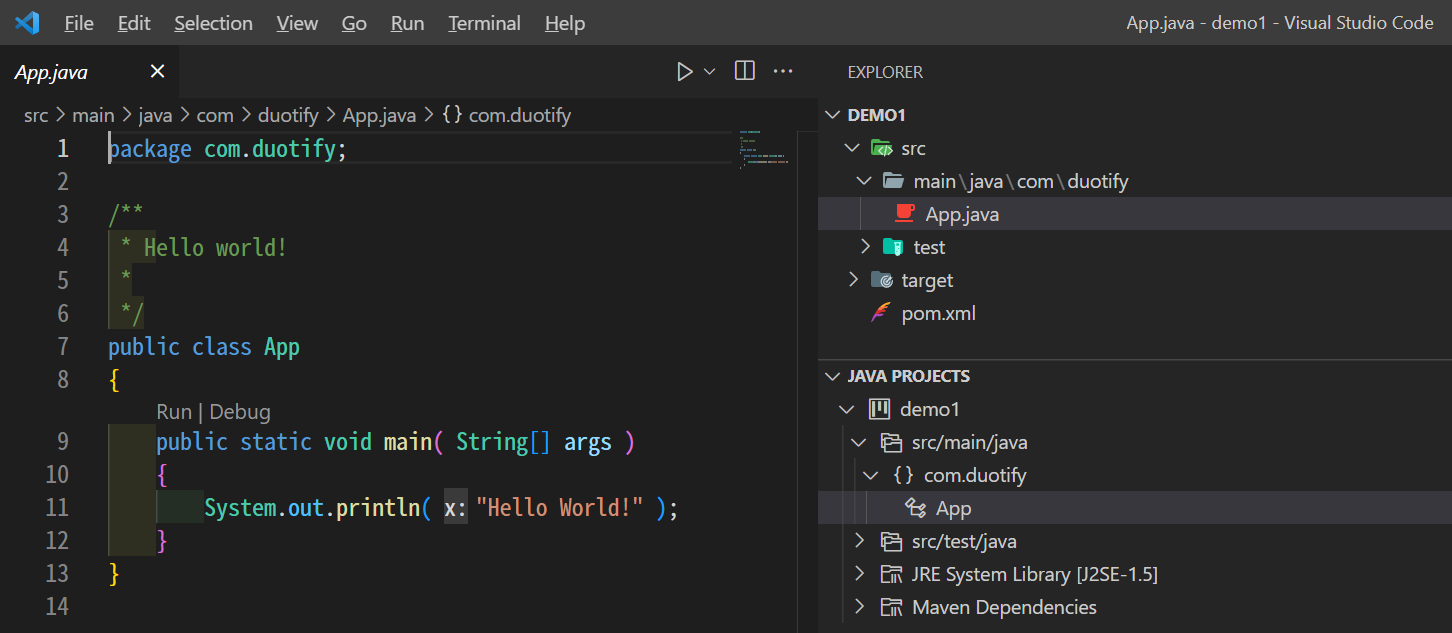
Task: Open the Help menu
Action: coord(565,23)
